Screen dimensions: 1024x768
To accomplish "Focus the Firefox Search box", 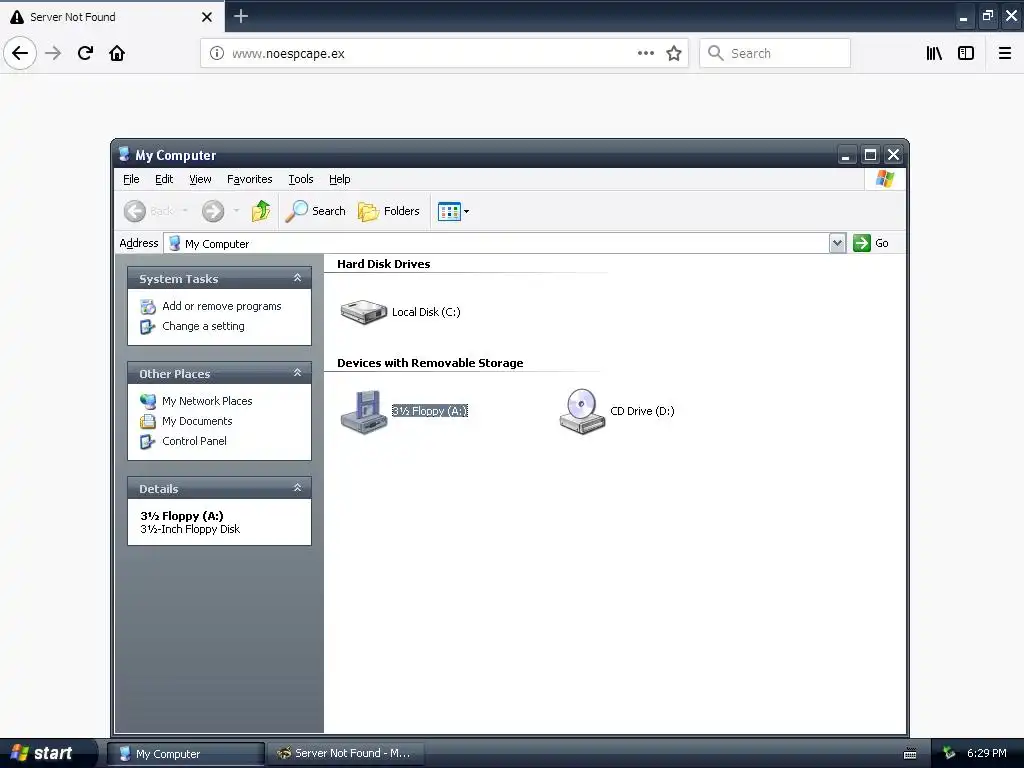I will 775,53.
